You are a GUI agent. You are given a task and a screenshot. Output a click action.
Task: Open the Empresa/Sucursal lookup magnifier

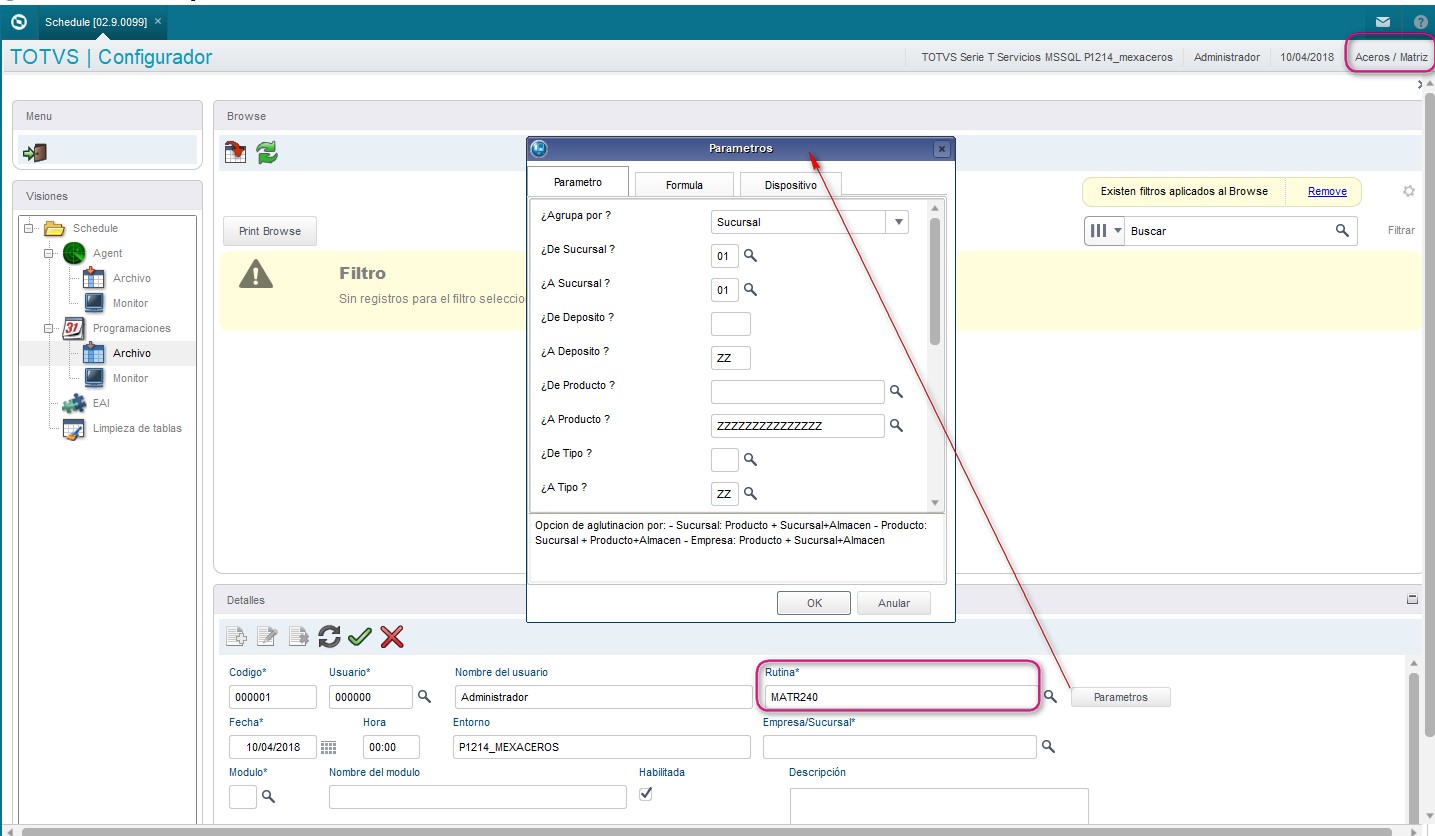click(1048, 746)
